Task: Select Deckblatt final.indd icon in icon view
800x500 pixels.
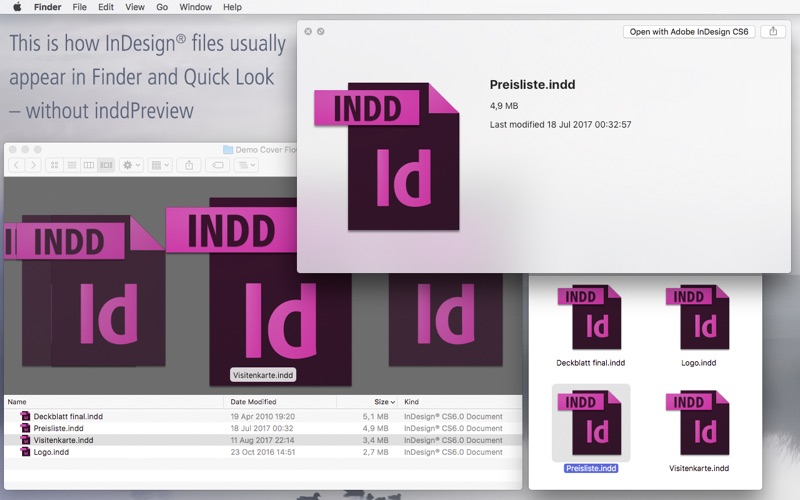Action: (x=590, y=318)
